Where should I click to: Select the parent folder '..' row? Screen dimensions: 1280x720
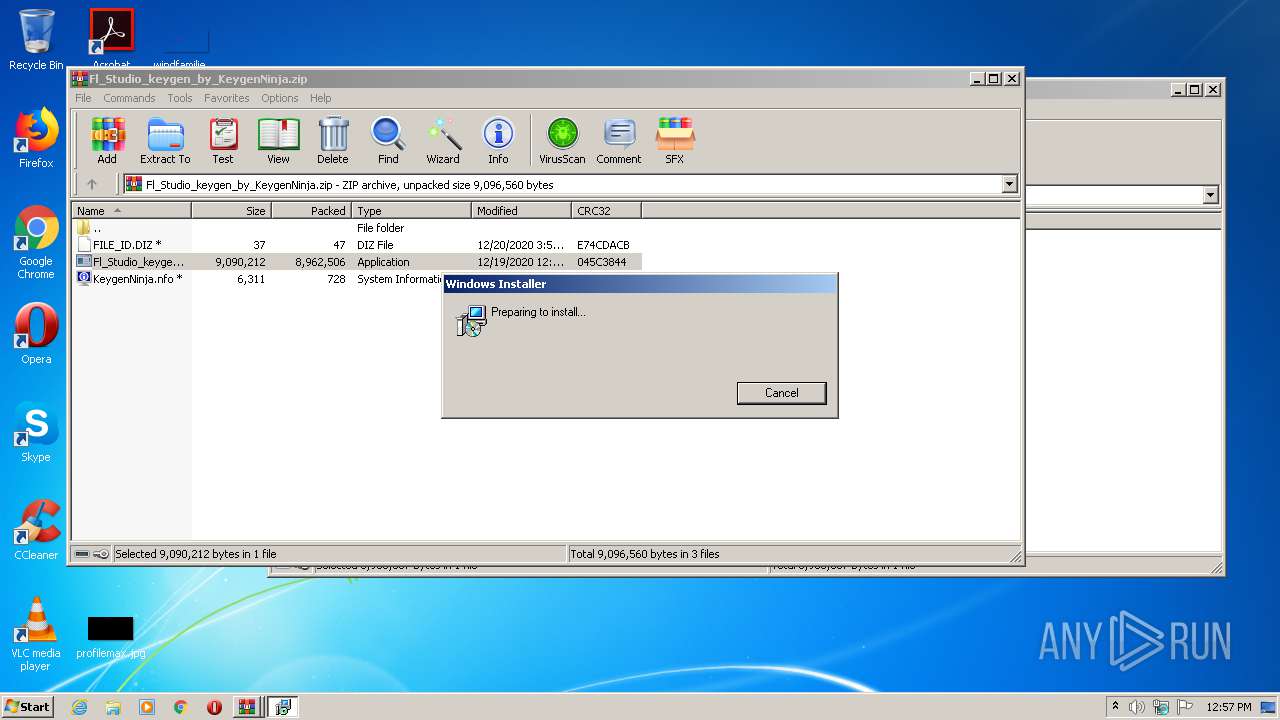point(357,228)
